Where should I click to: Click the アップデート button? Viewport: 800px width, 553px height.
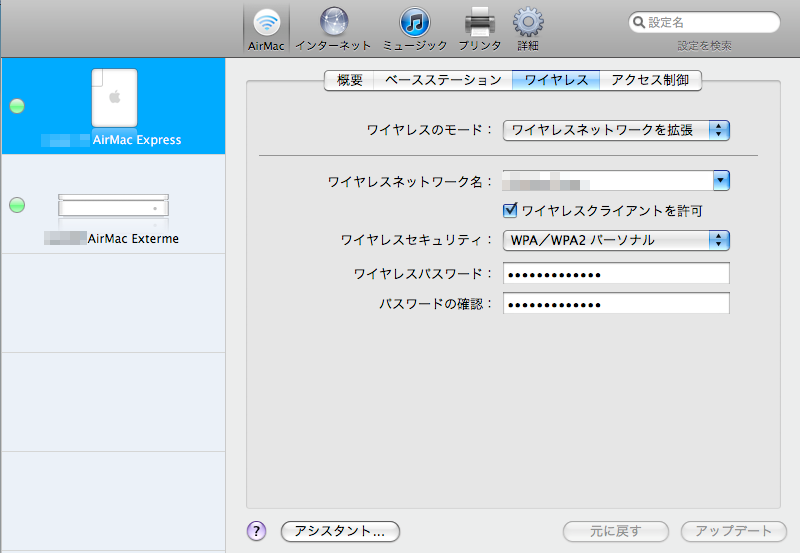[734, 531]
